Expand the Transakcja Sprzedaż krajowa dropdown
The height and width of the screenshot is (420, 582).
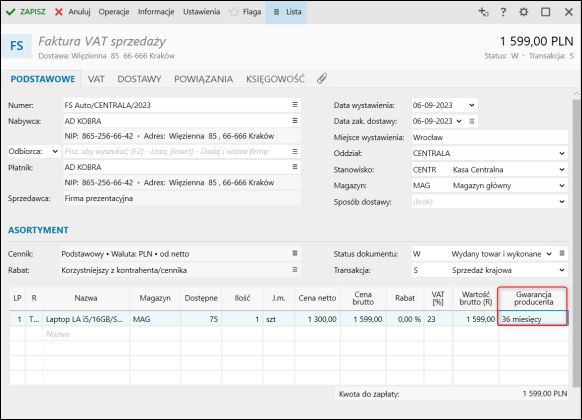562,270
